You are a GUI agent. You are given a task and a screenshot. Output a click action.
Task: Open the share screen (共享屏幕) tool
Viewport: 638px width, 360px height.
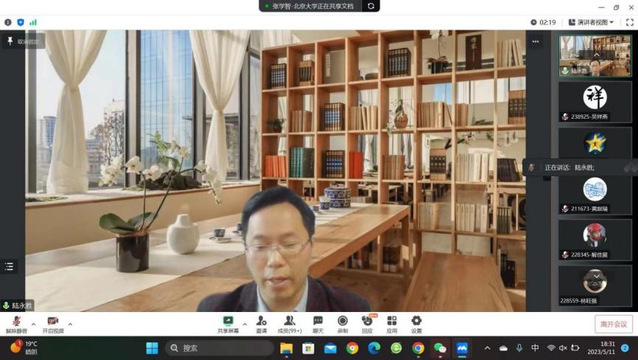click(228, 325)
